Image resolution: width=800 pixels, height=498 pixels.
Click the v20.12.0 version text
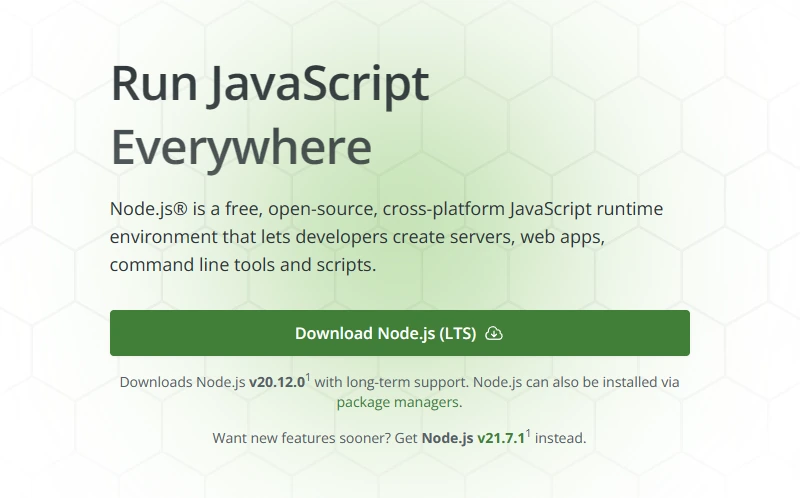coord(277,382)
